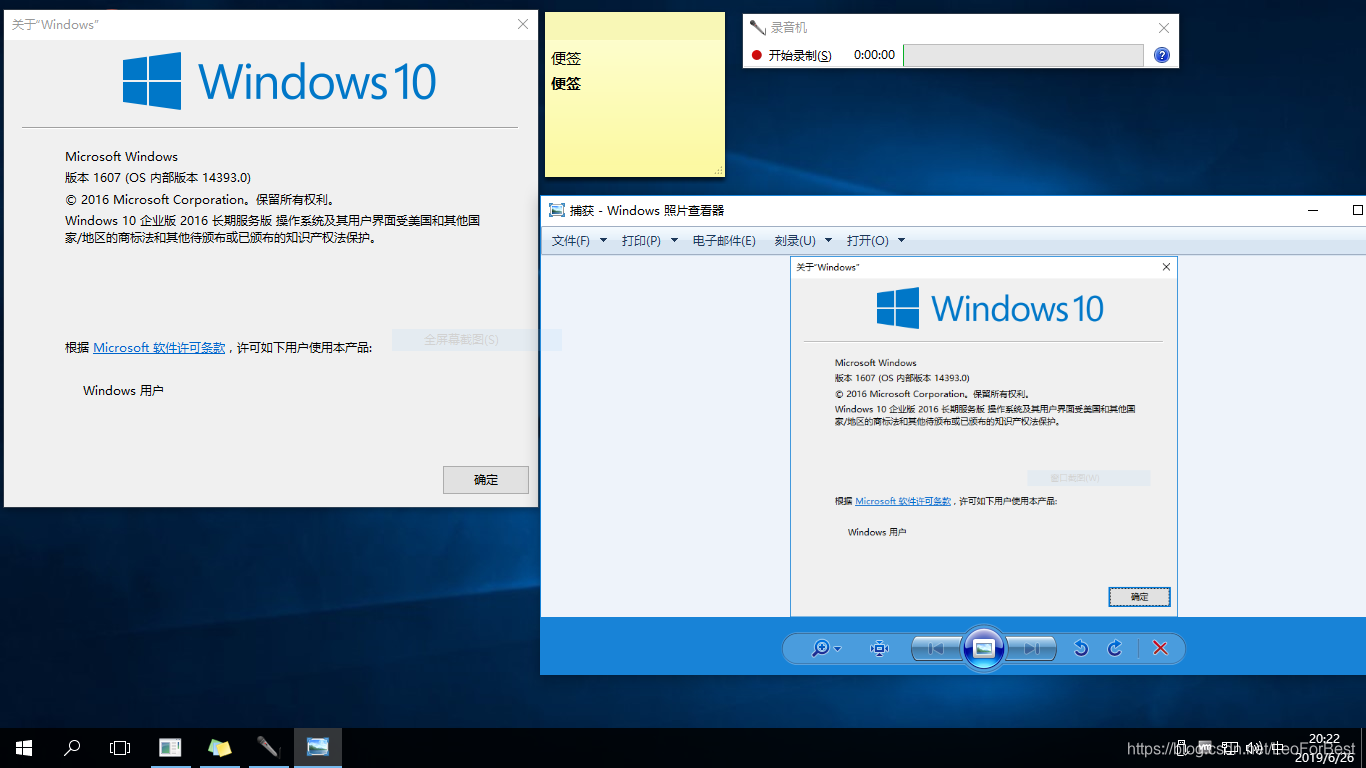1366x768 pixels.
Task: Rotate the photo clockwise
Action: pyautogui.click(x=1115, y=648)
